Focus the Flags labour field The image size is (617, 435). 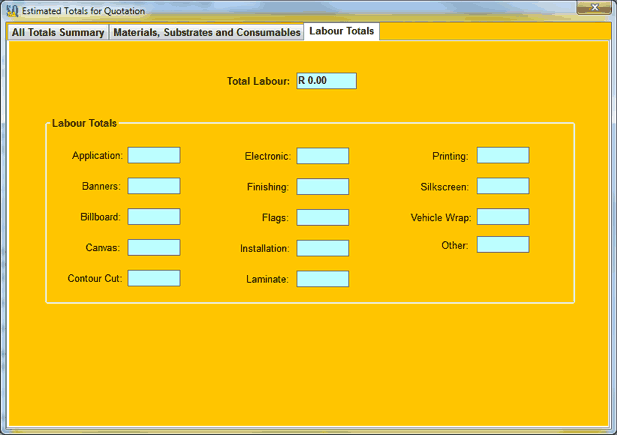(x=323, y=217)
